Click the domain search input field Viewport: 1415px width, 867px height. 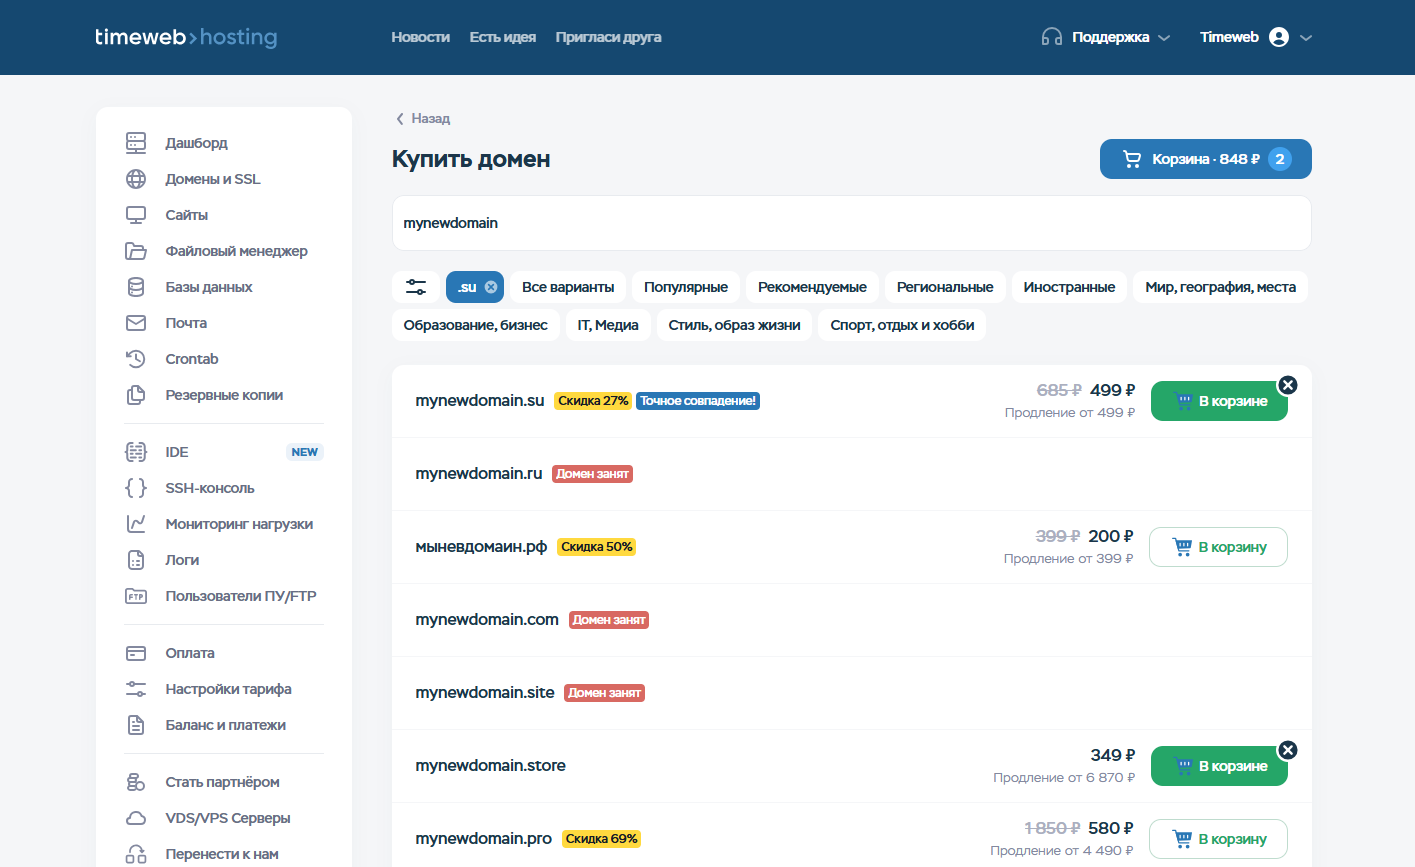pos(851,223)
